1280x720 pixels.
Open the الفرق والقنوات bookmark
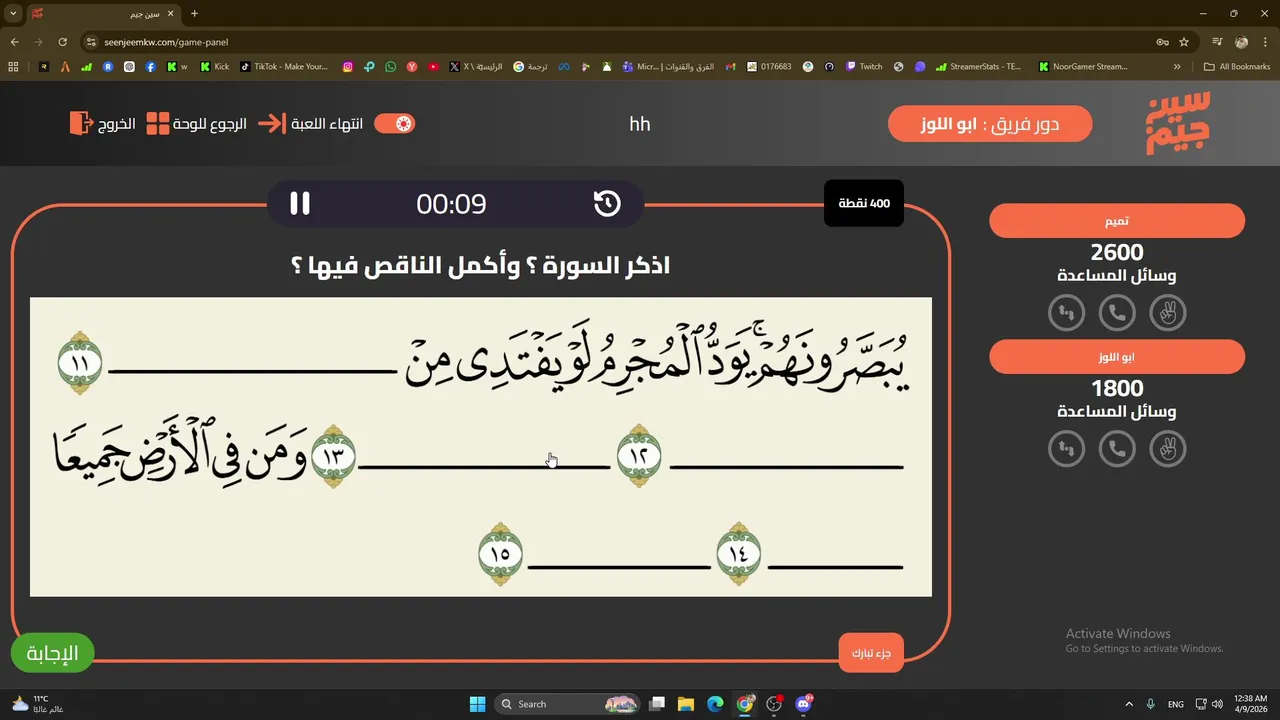668,67
